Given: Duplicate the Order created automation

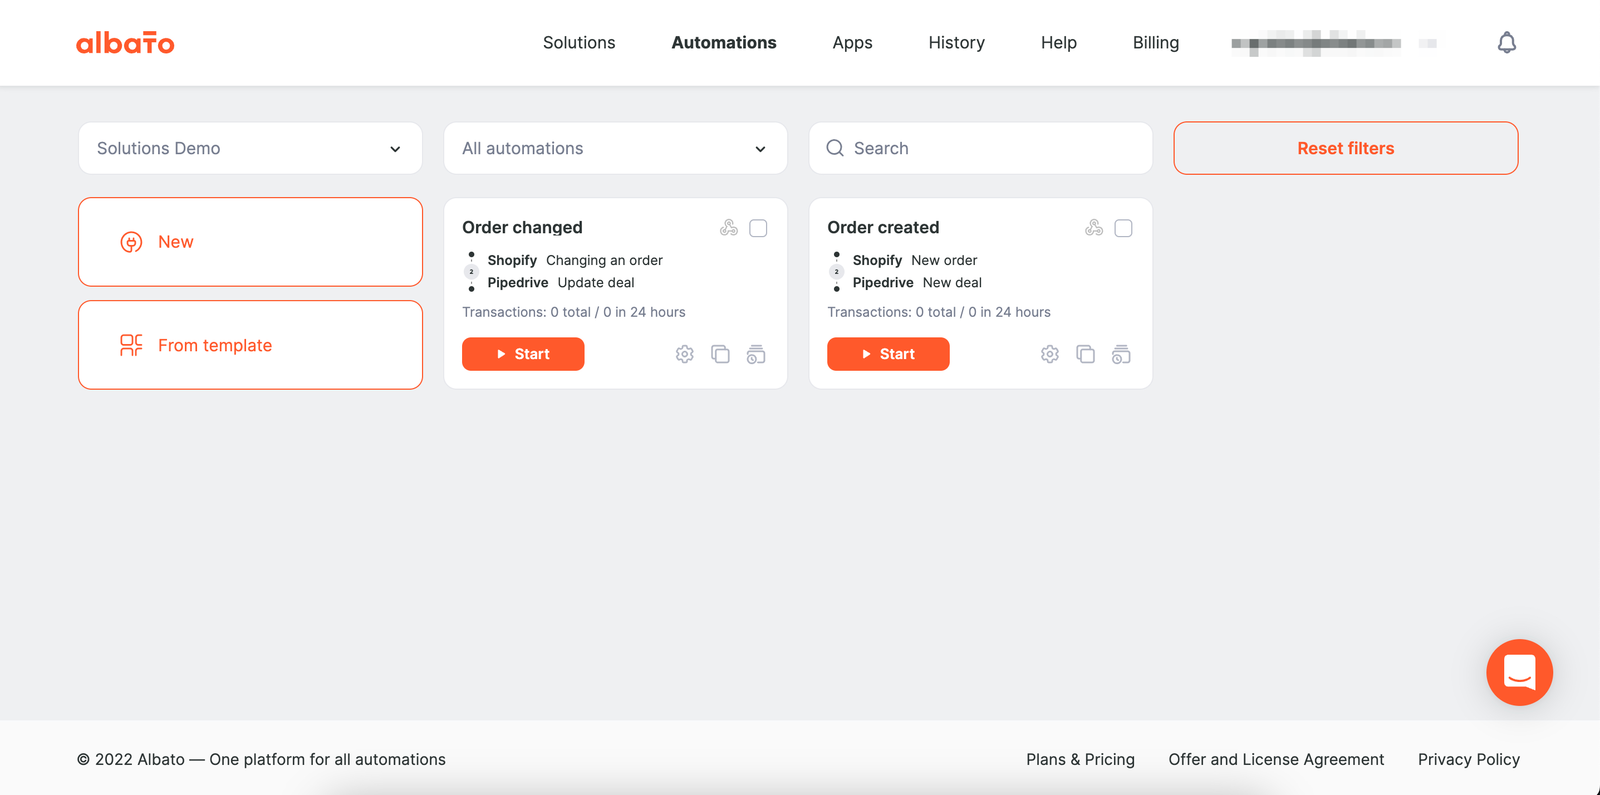Looking at the screenshot, I should click(1085, 354).
